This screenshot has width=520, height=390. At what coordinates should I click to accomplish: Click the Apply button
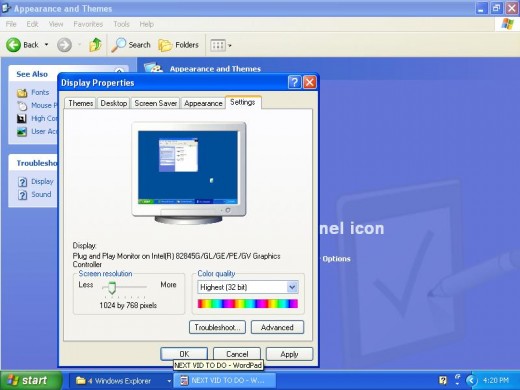tap(289, 354)
